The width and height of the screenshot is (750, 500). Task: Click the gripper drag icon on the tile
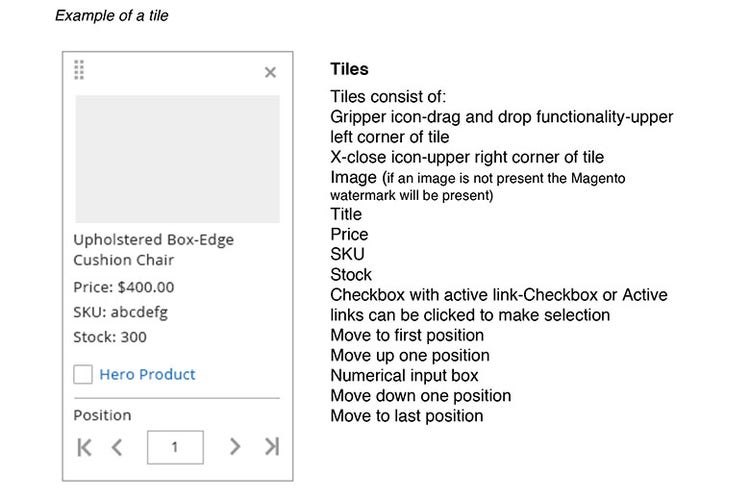(79, 70)
